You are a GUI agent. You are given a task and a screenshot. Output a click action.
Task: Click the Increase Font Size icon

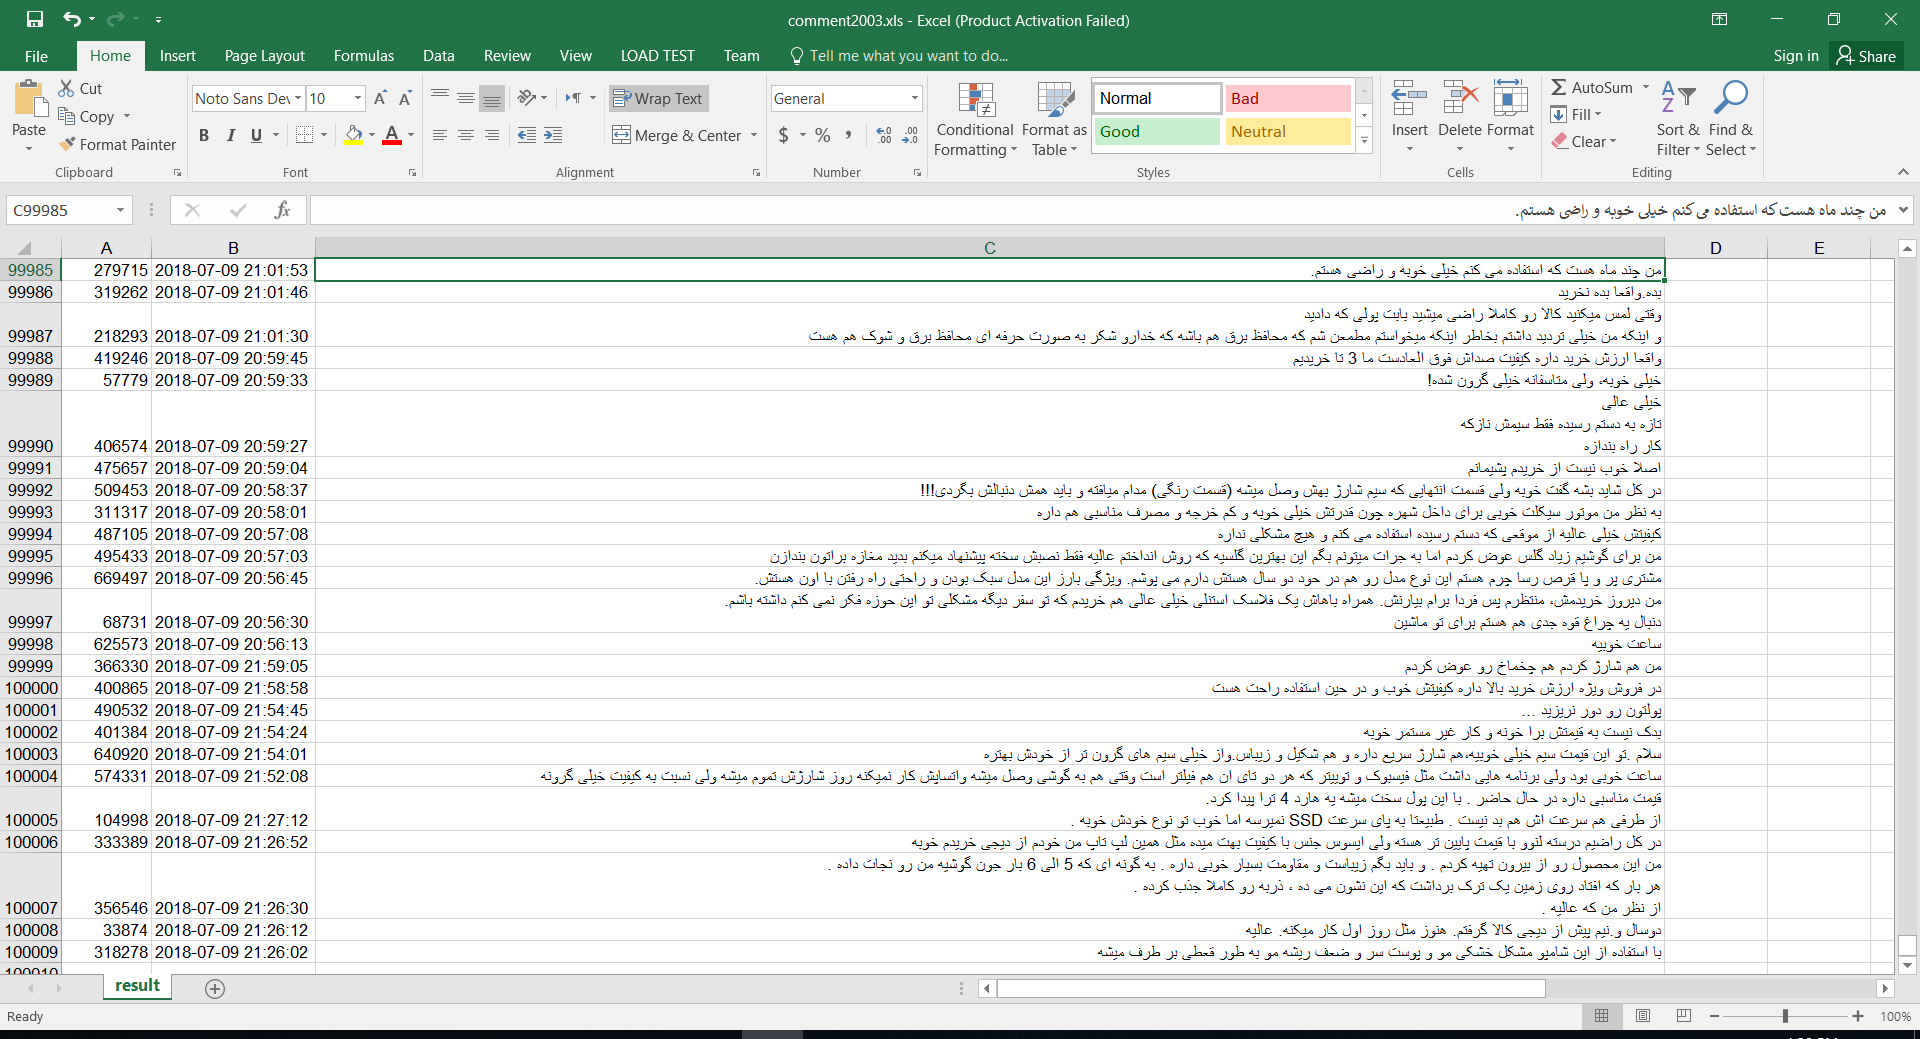[x=380, y=98]
